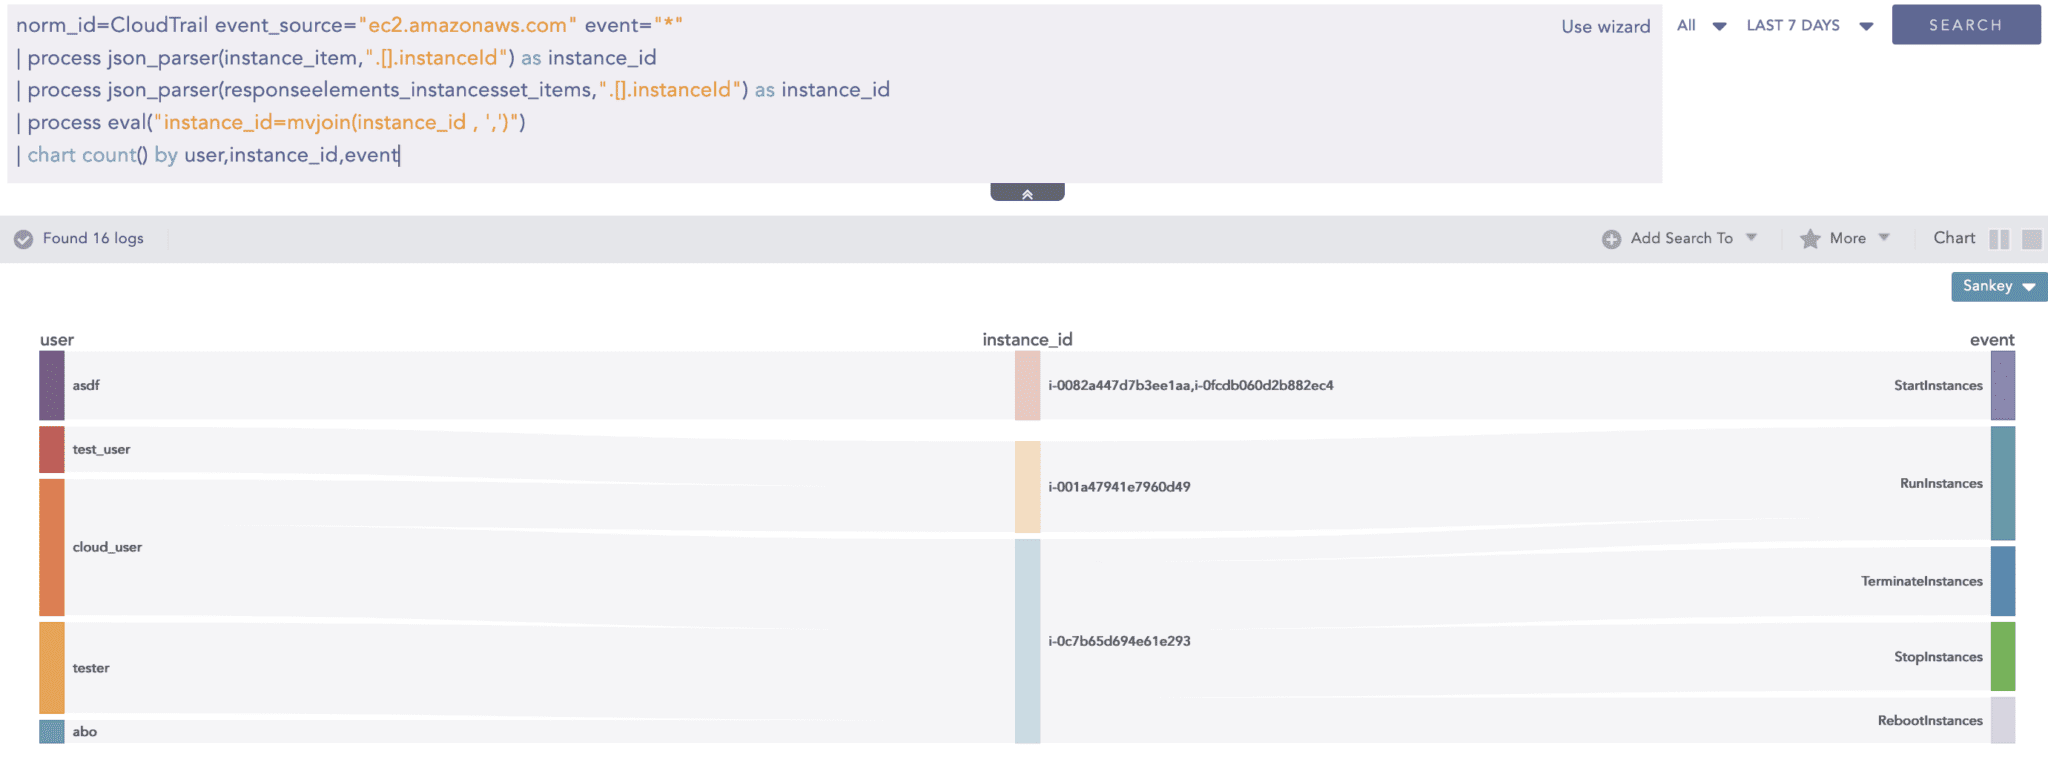
Task: Open the More options menu
Action: tap(1857, 238)
